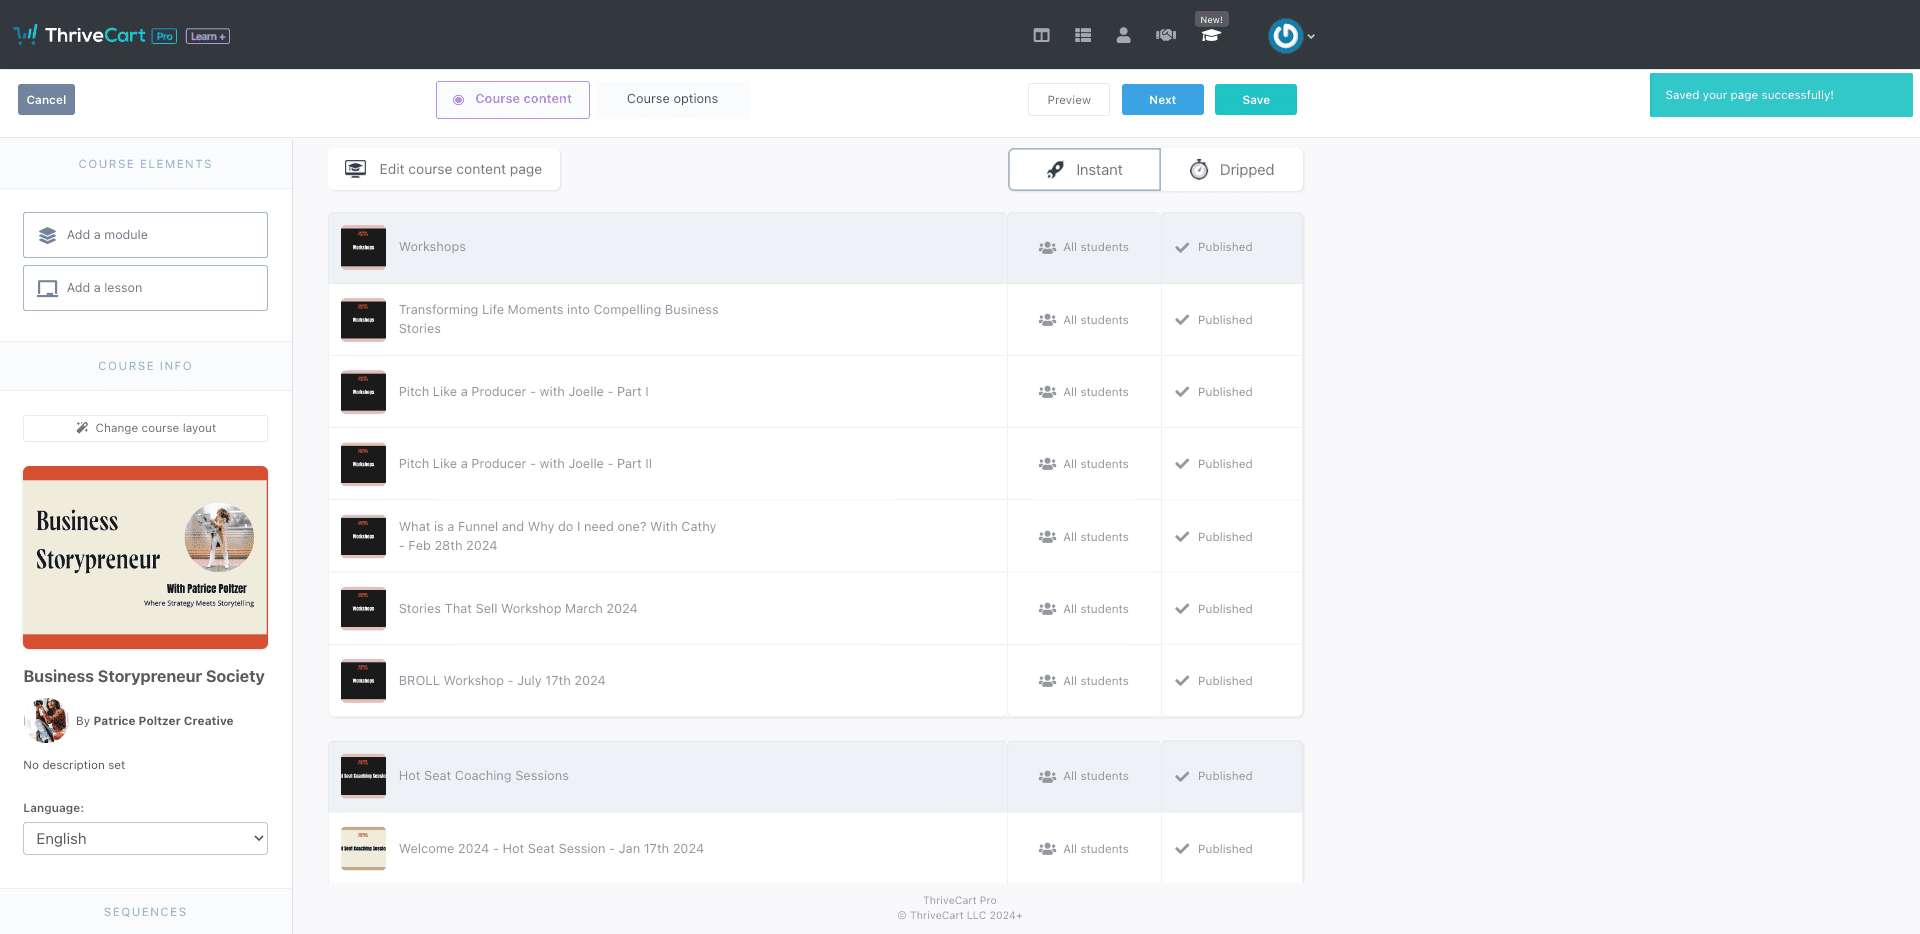This screenshot has height=934, width=1920.
Task: Click Change course layout
Action: tap(145, 428)
